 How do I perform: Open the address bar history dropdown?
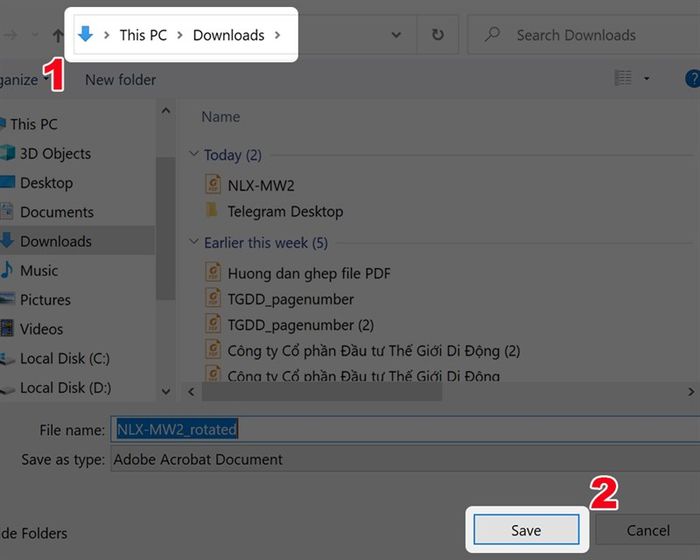(398, 35)
